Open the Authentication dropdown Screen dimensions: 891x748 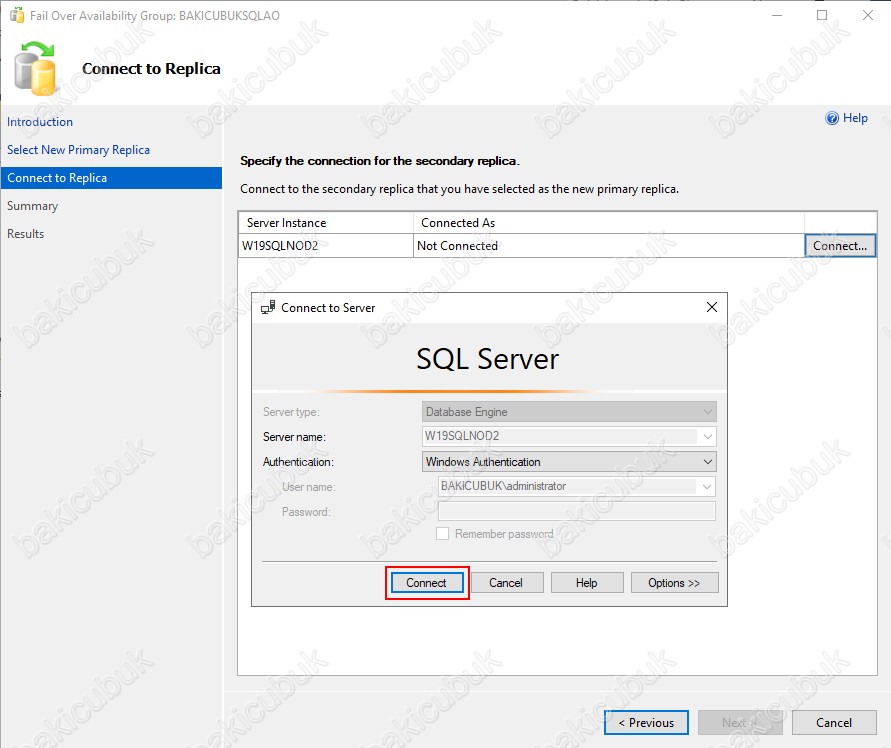569,462
